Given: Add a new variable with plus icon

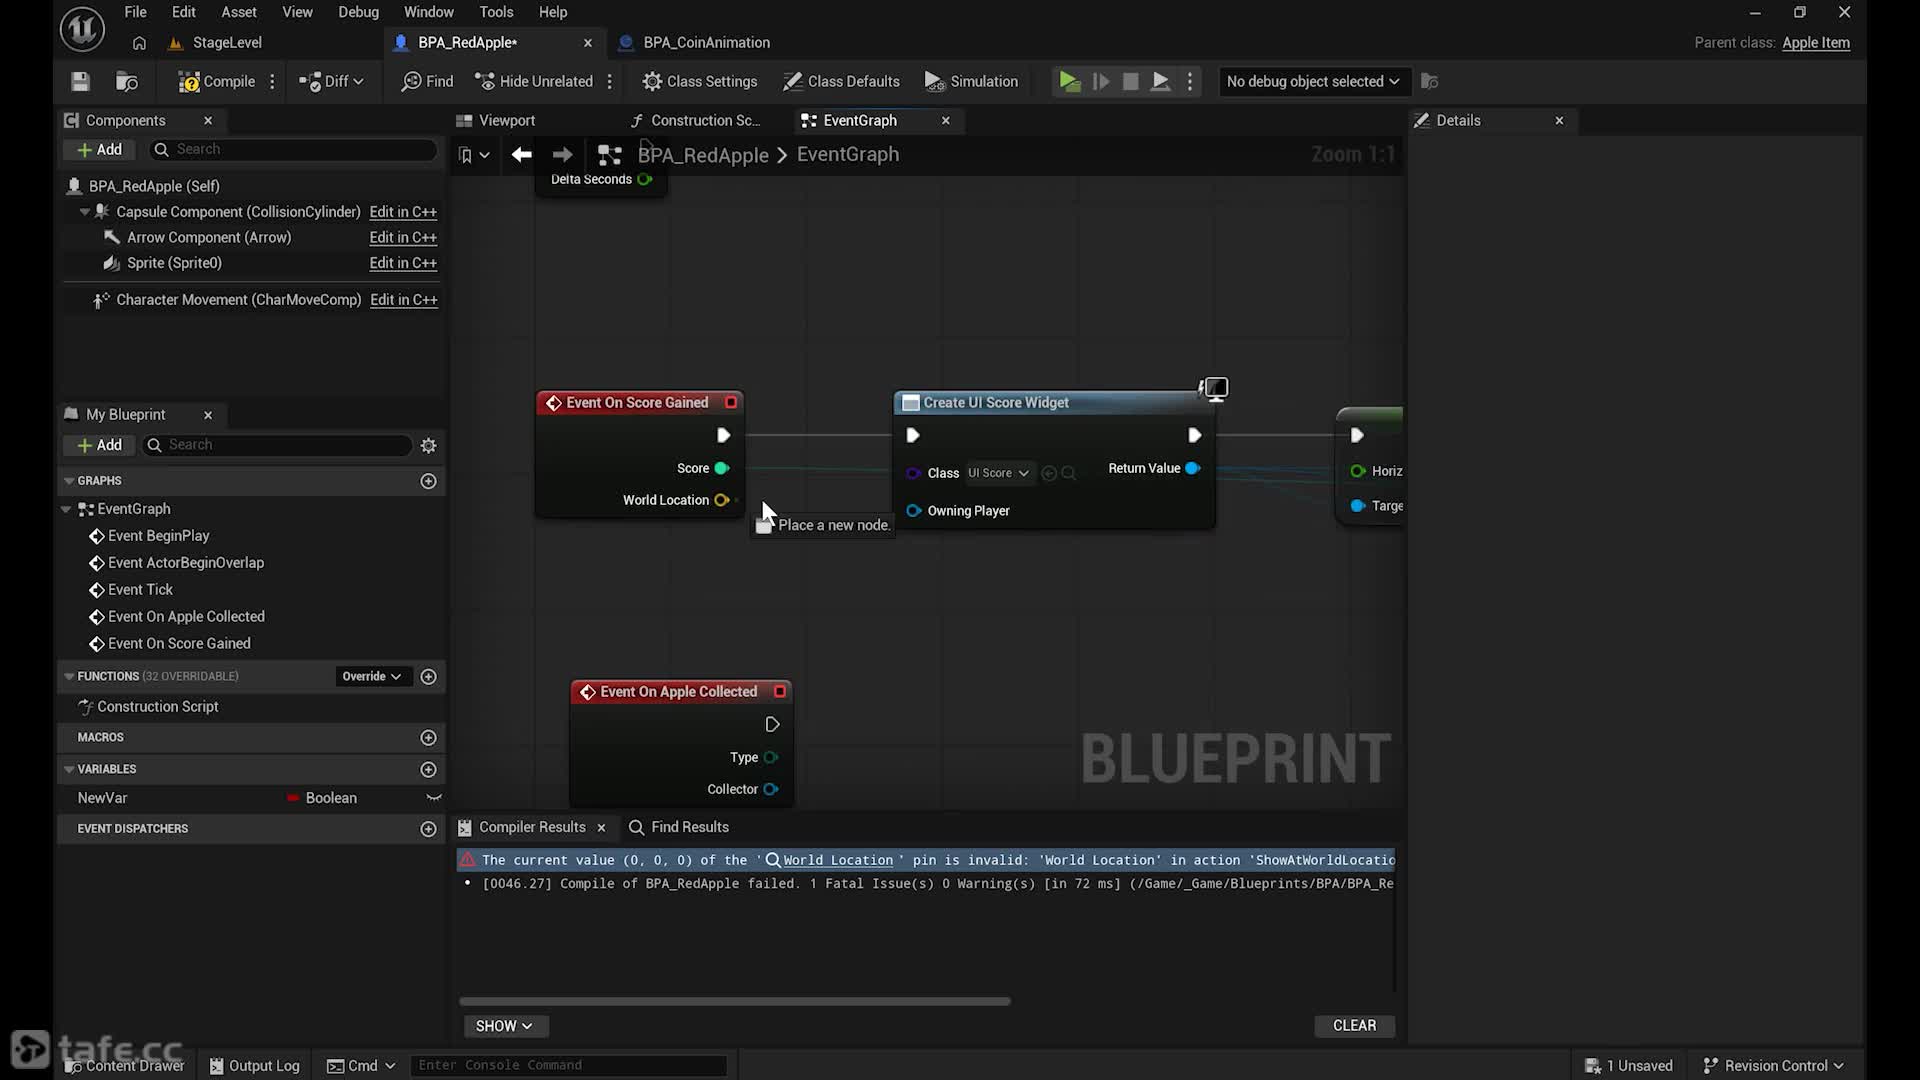Looking at the screenshot, I should point(429,770).
